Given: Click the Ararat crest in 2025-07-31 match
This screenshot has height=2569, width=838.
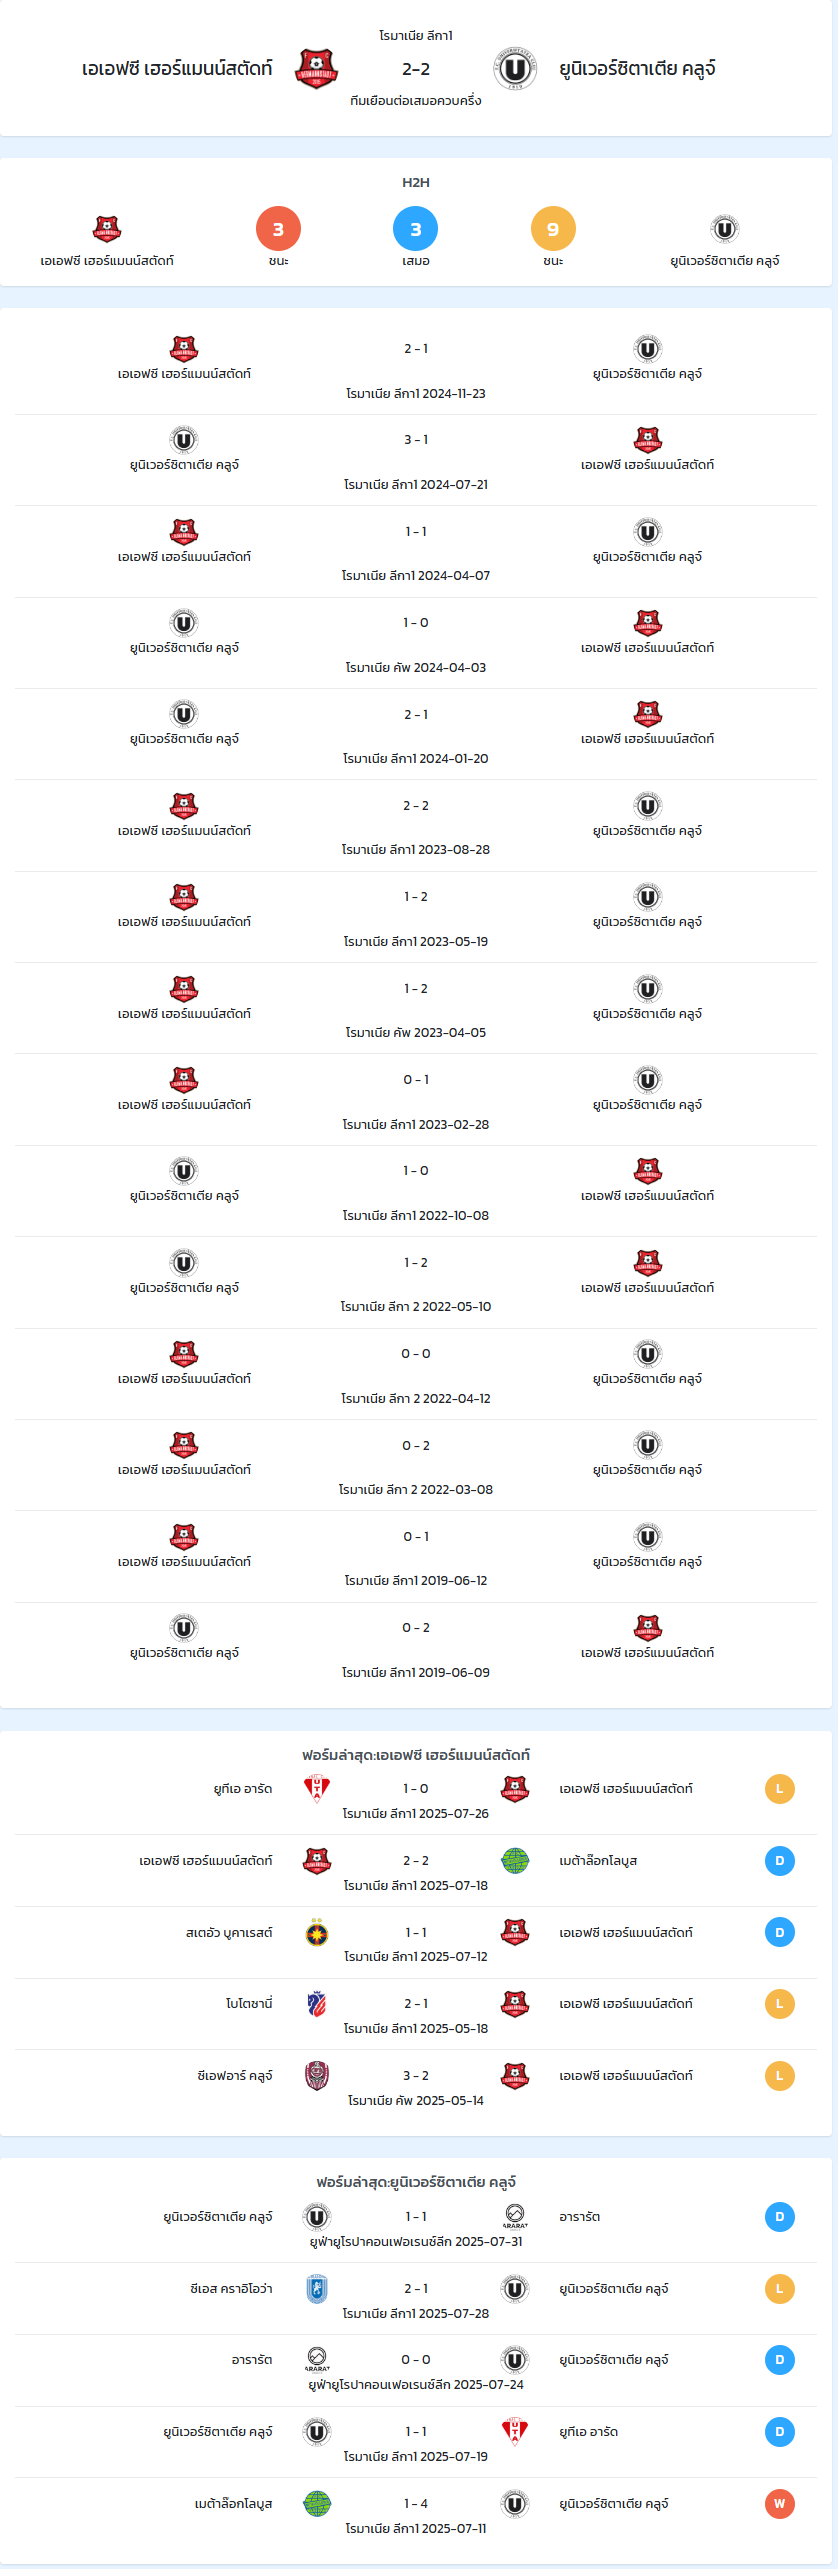Looking at the screenshot, I should pos(515,2216).
